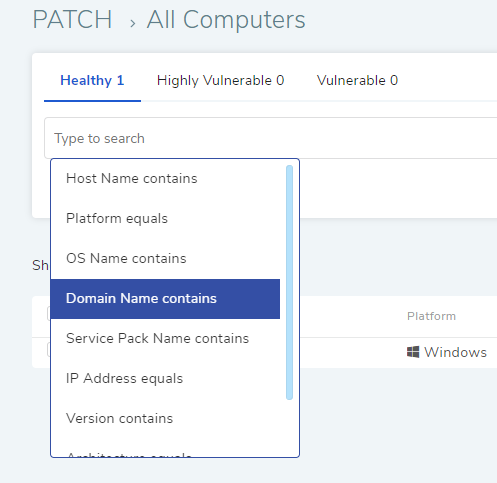Pick the Platform equals filter option
The height and width of the screenshot is (483, 497).
pyautogui.click(x=165, y=219)
